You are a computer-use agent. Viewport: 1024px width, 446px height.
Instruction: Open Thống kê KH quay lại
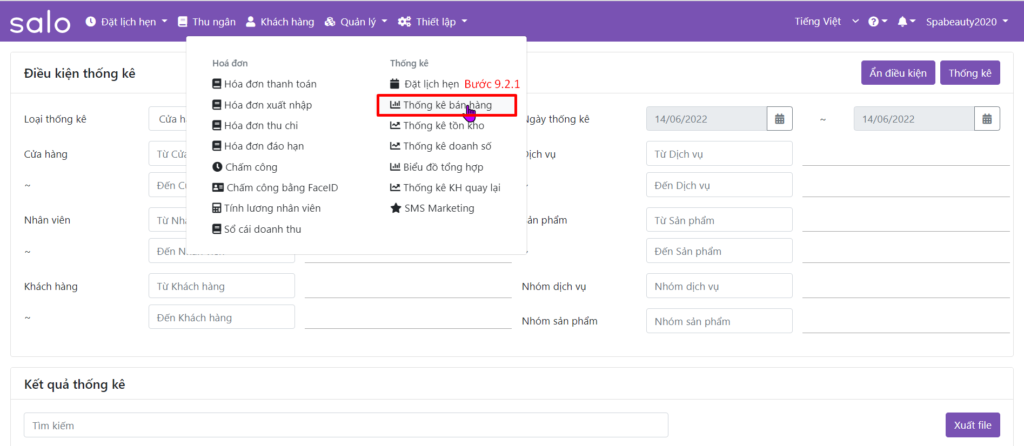(445, 187)
